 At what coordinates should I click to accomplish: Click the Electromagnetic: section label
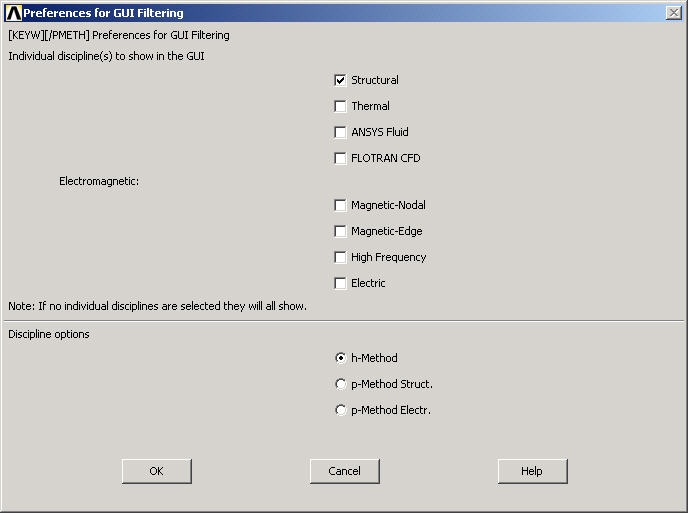99,181
